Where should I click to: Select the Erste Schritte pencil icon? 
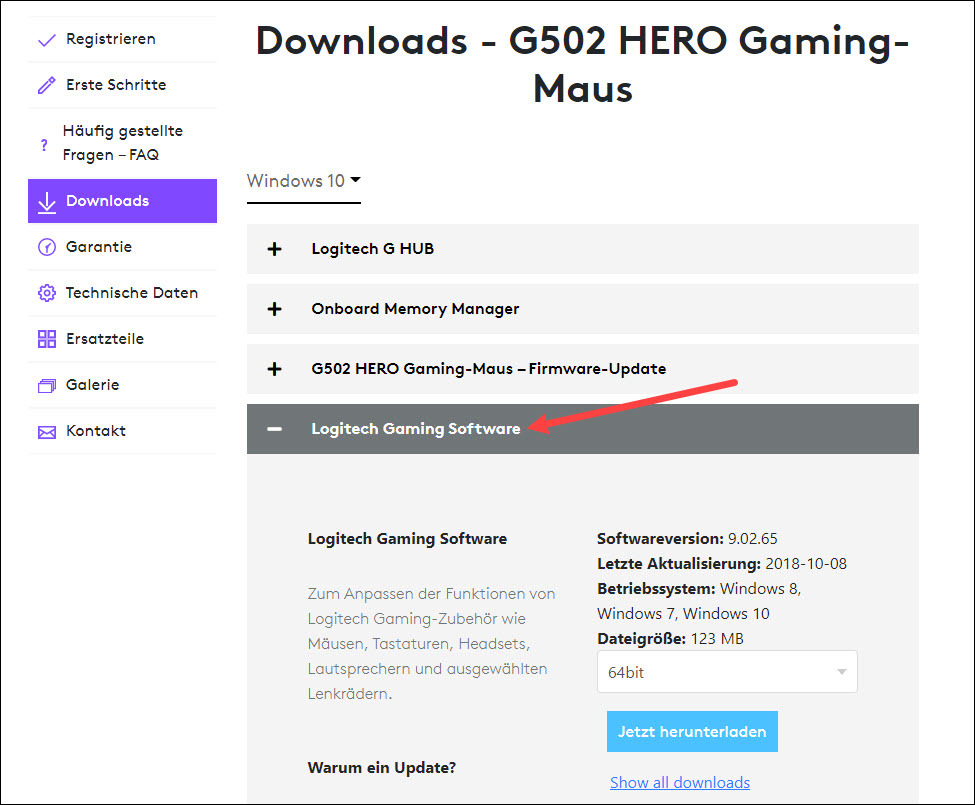point(45,85)
